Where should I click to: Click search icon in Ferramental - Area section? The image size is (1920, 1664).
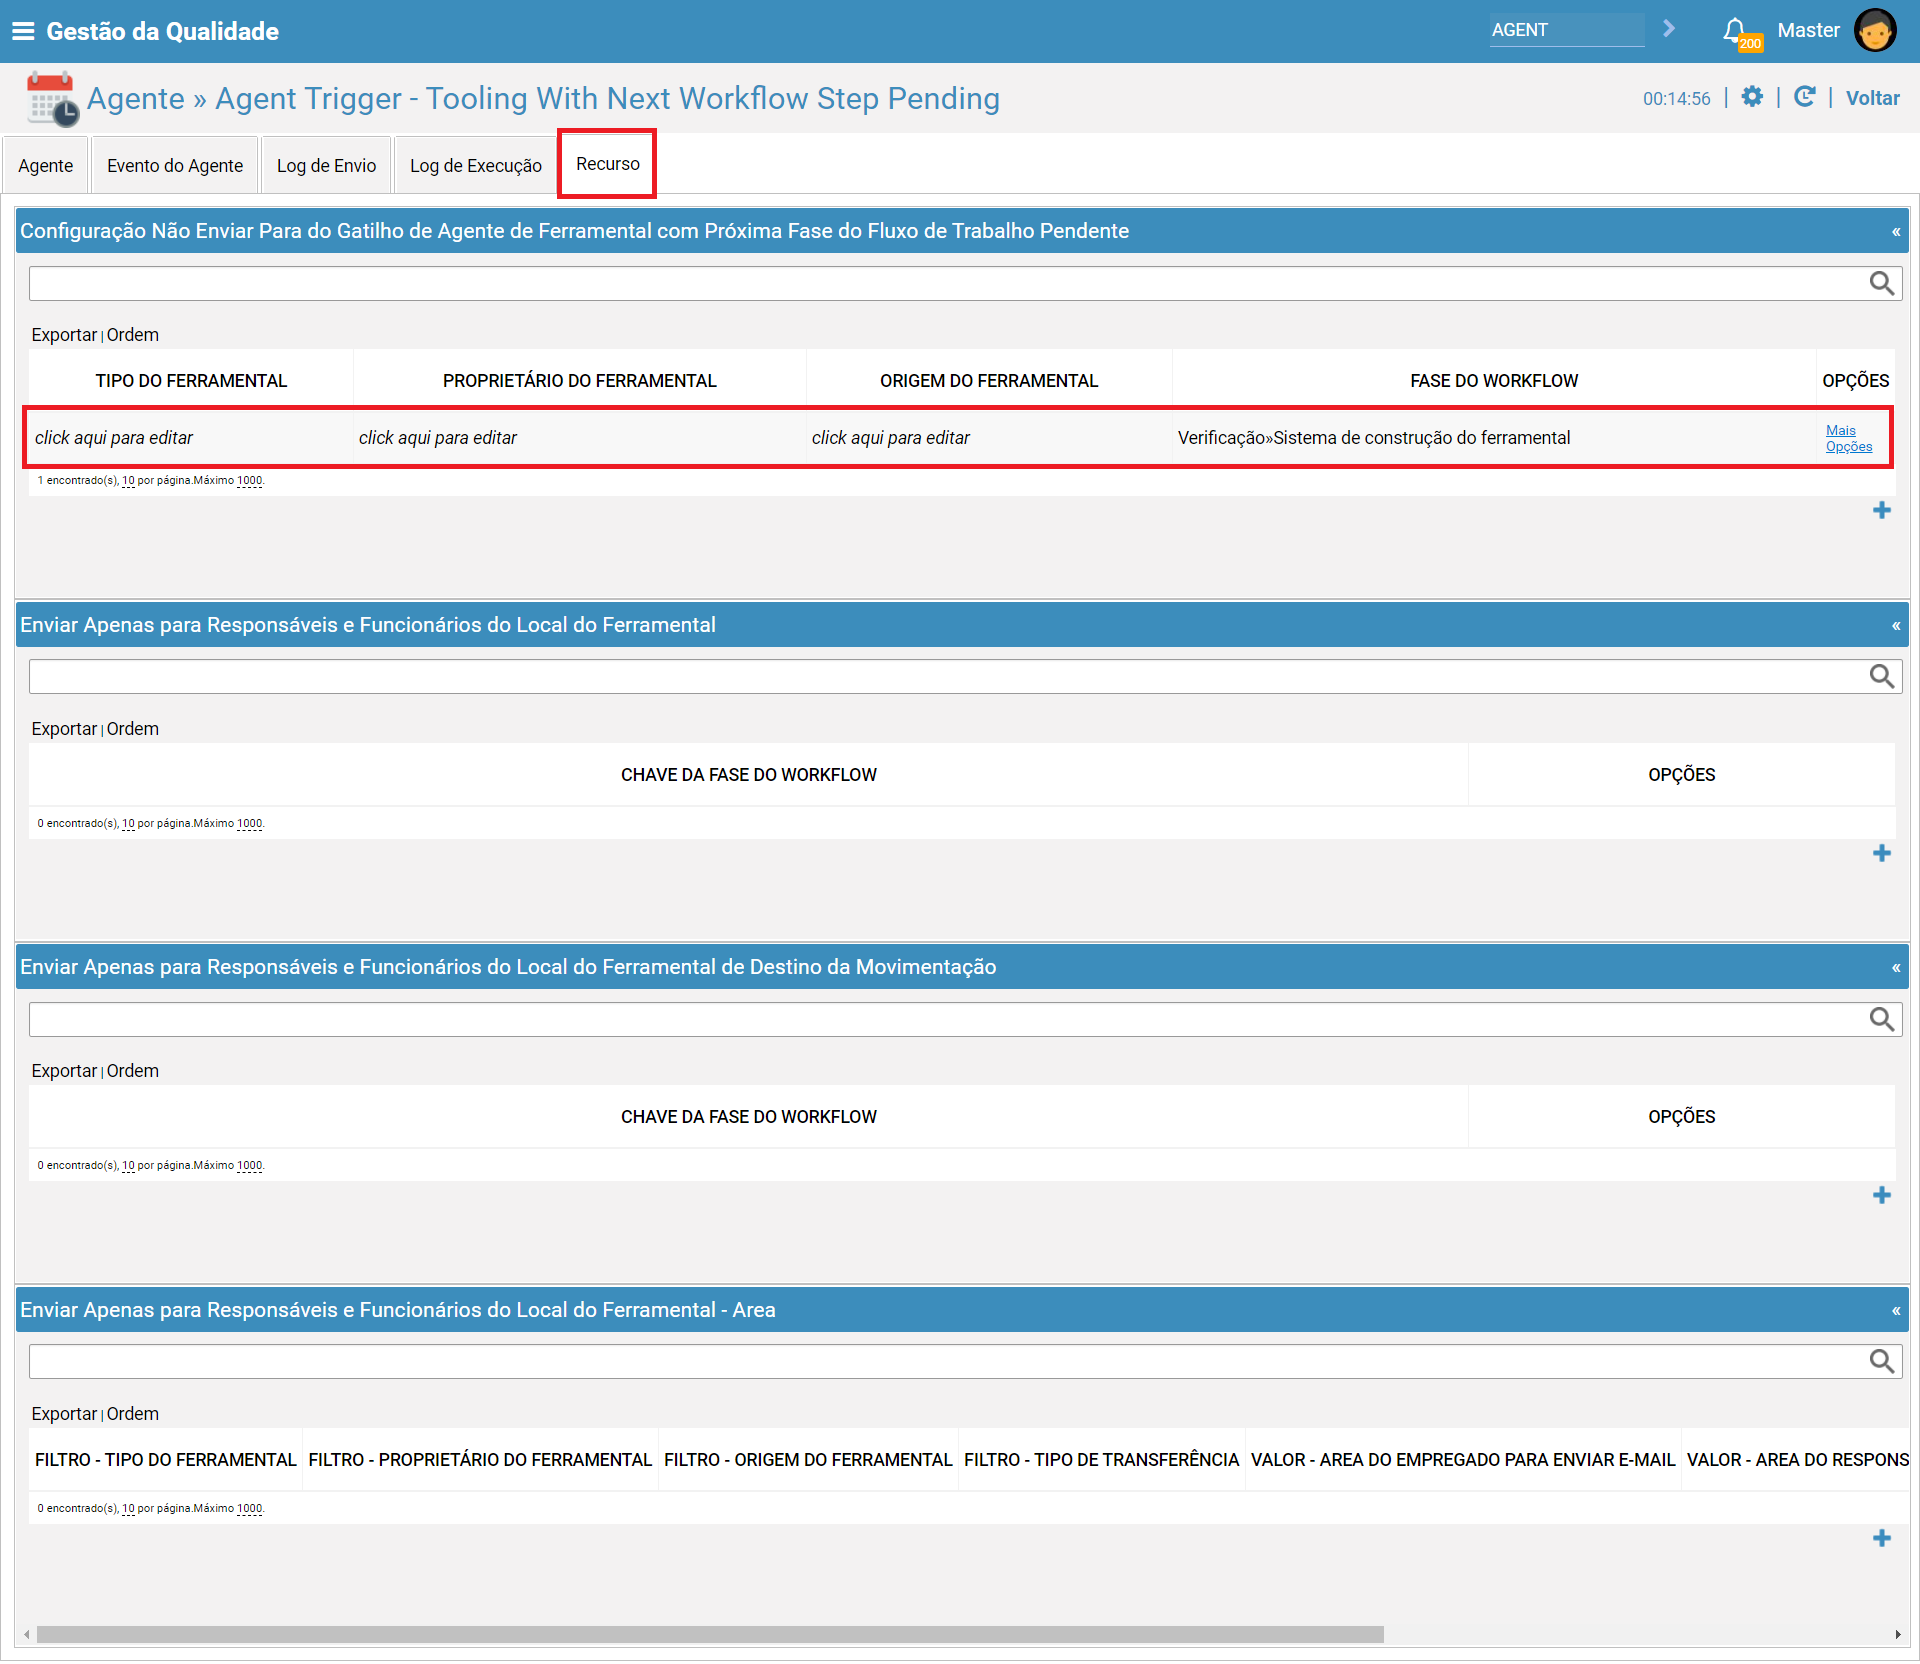(1882, 1361)
